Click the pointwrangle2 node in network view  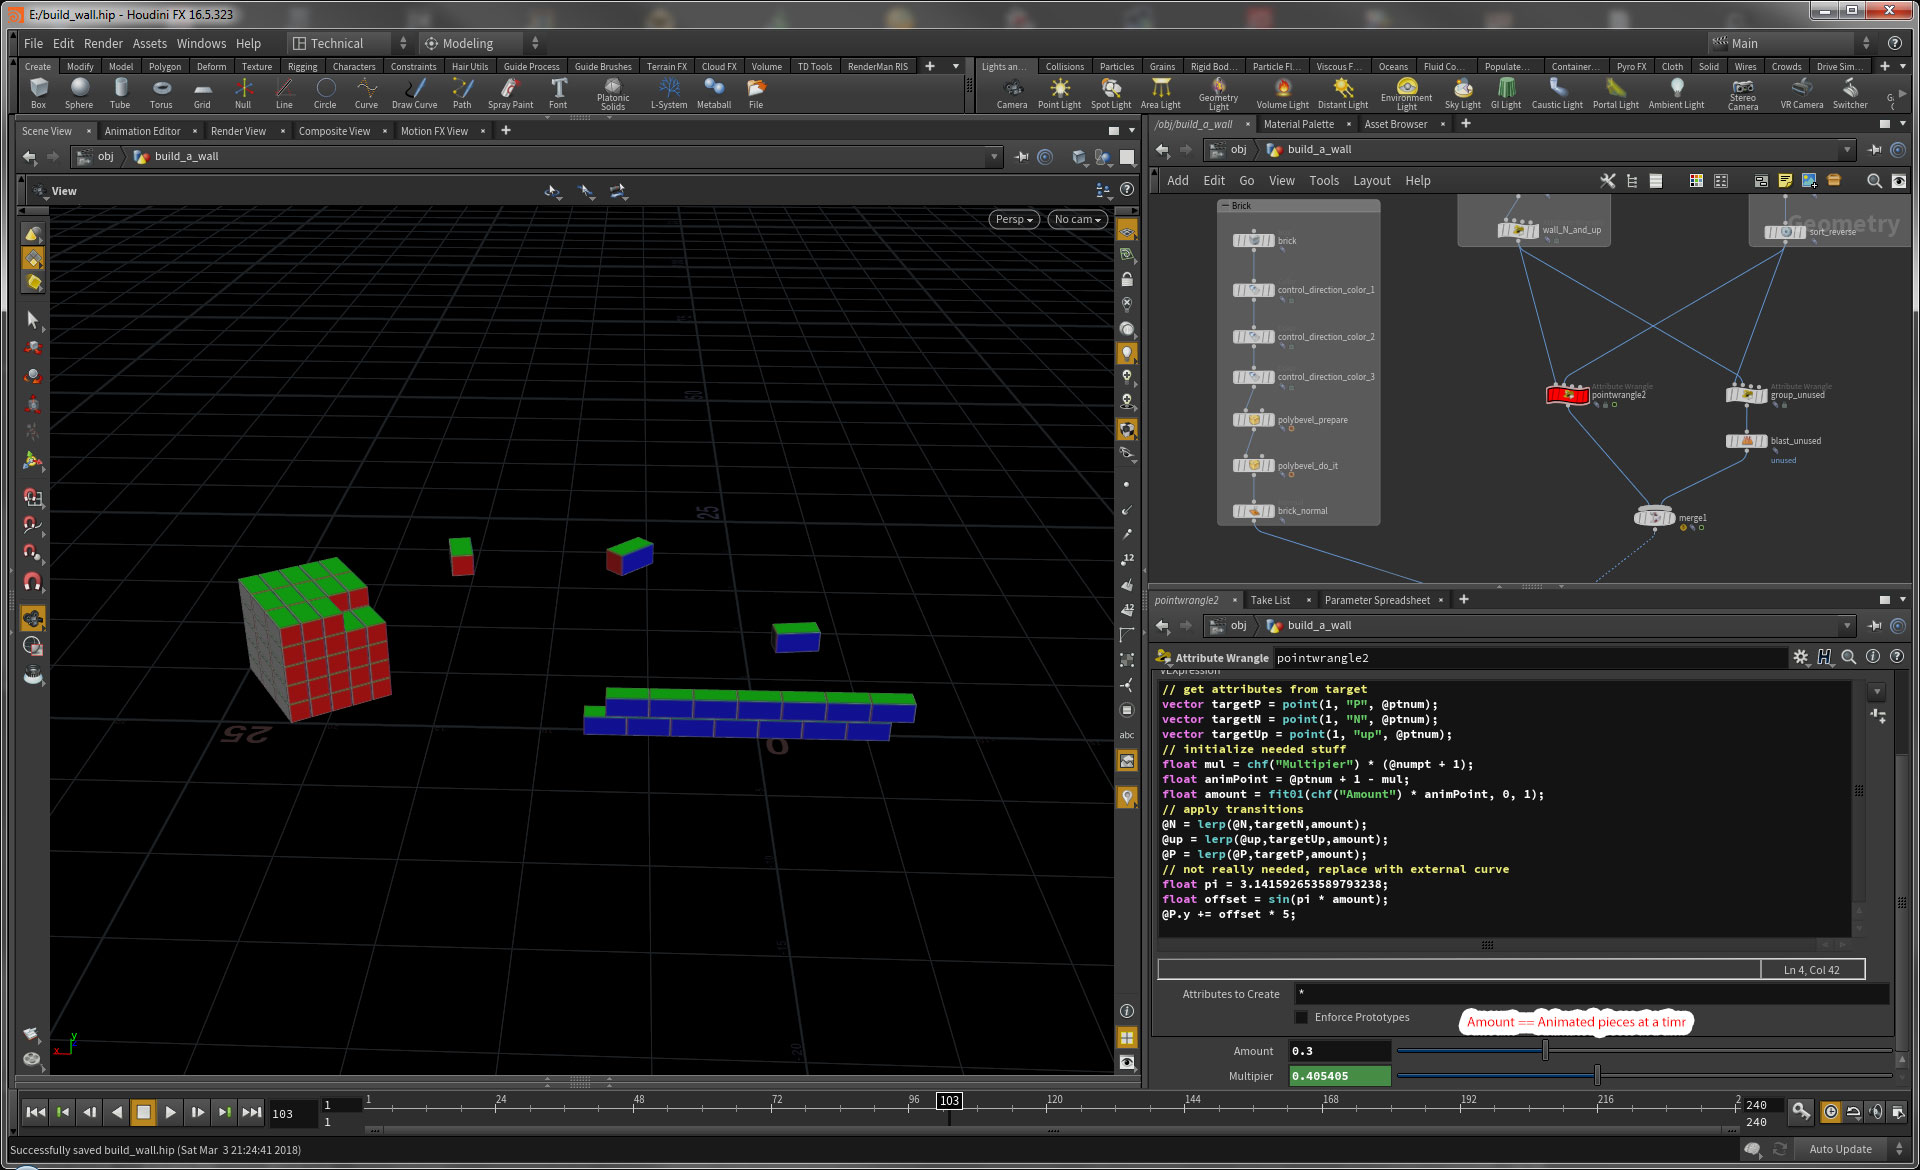click(1568, 394)
